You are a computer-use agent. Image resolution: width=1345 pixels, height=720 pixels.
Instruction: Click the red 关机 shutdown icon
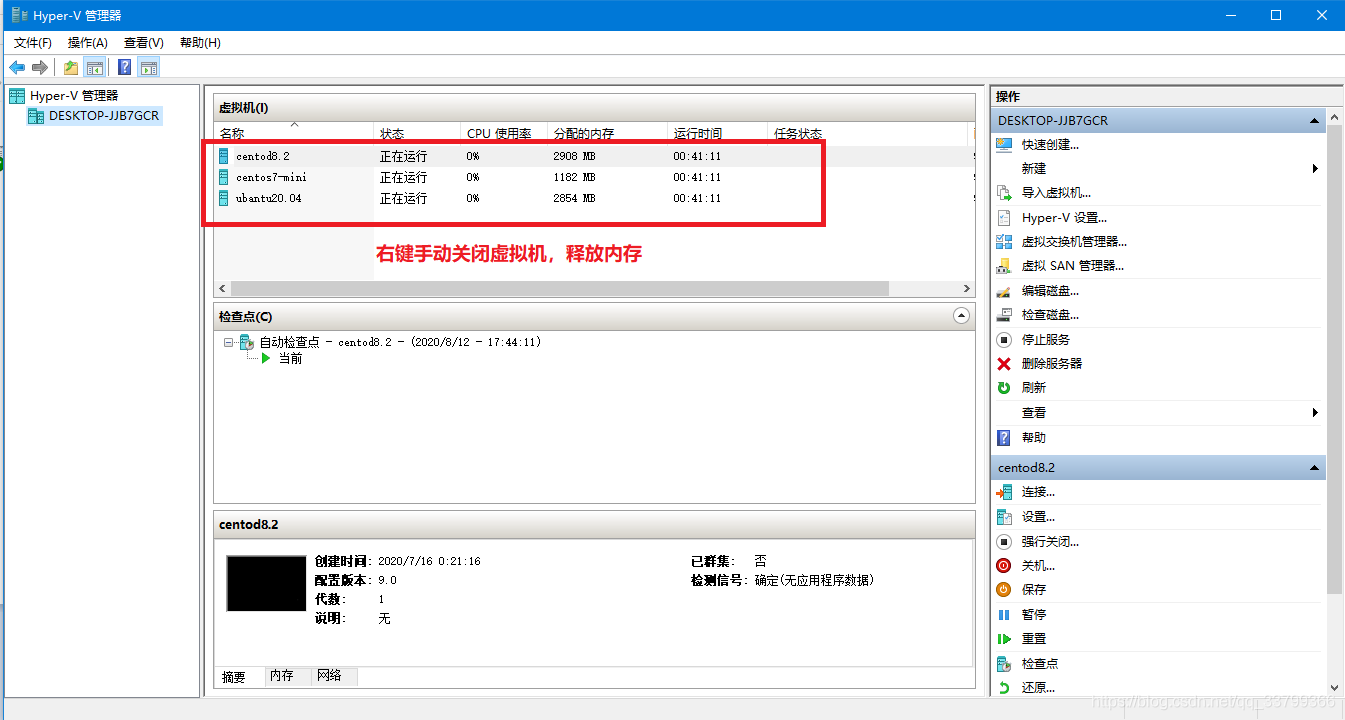(x=1004, y=566)
